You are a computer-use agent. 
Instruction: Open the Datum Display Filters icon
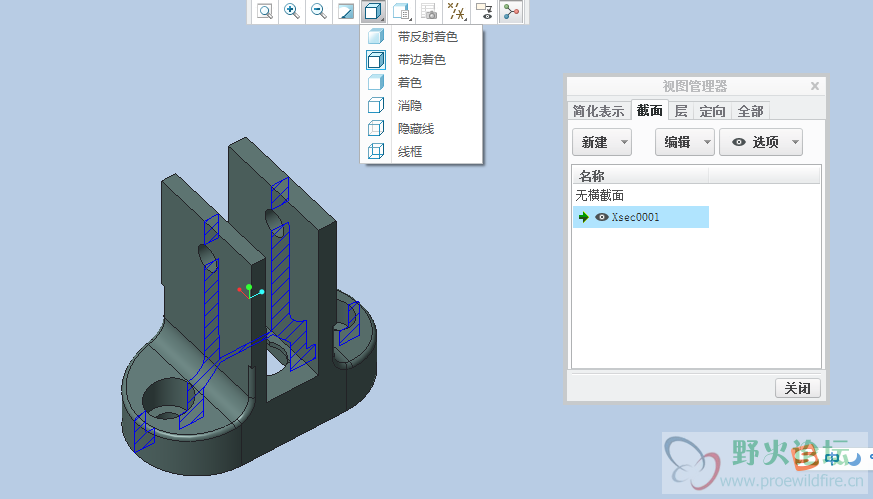(x=457, y=11)
